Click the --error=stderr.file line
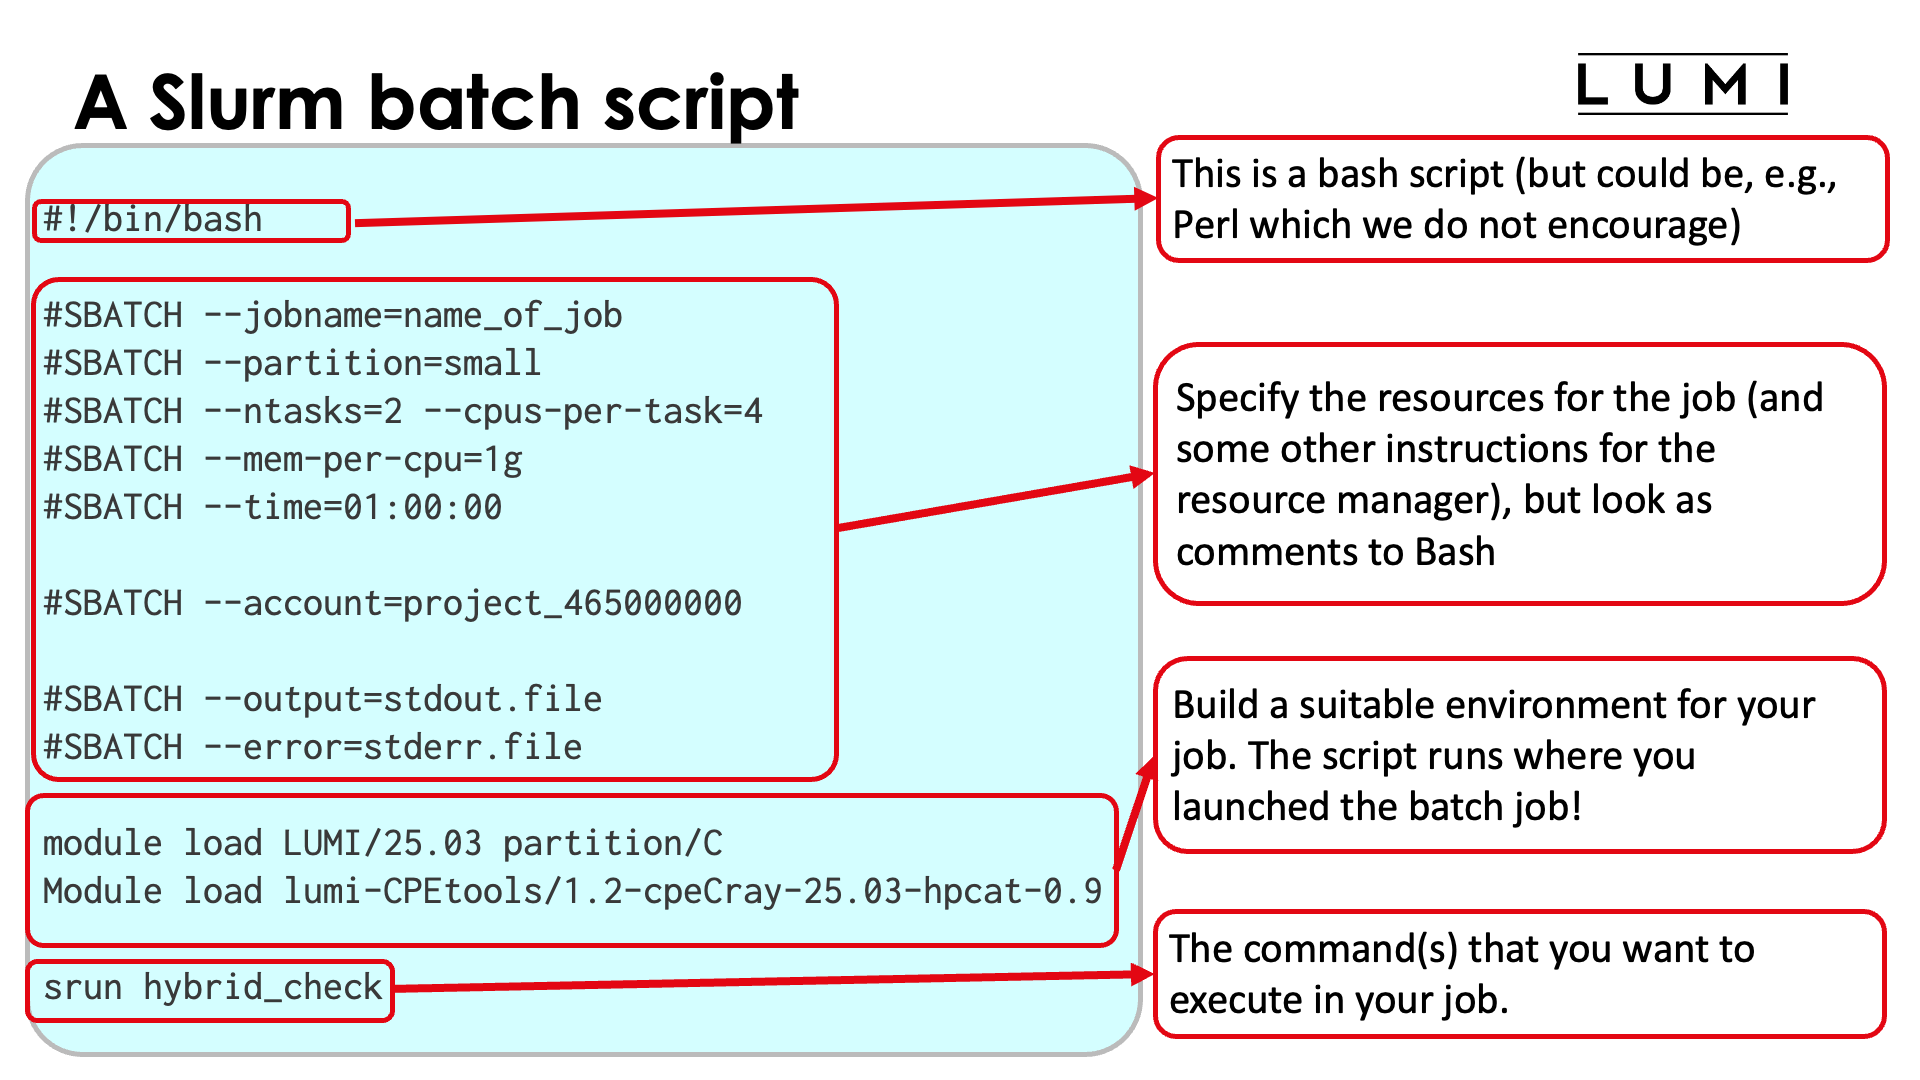Image resolution: width=1920 pixels, height=1080 pixels. click(x=310, y=746)
